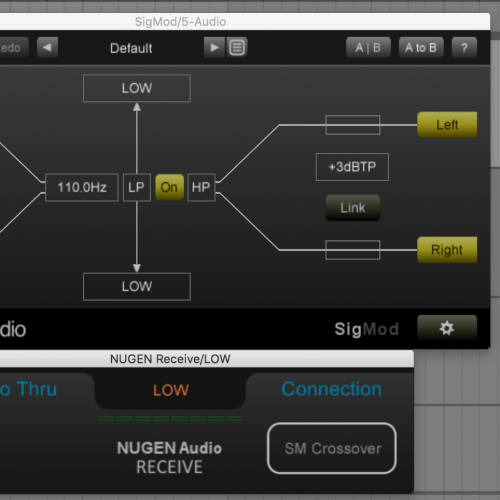
Task: Click the partially visible Redo button
Action: click(x=14, y=47)
